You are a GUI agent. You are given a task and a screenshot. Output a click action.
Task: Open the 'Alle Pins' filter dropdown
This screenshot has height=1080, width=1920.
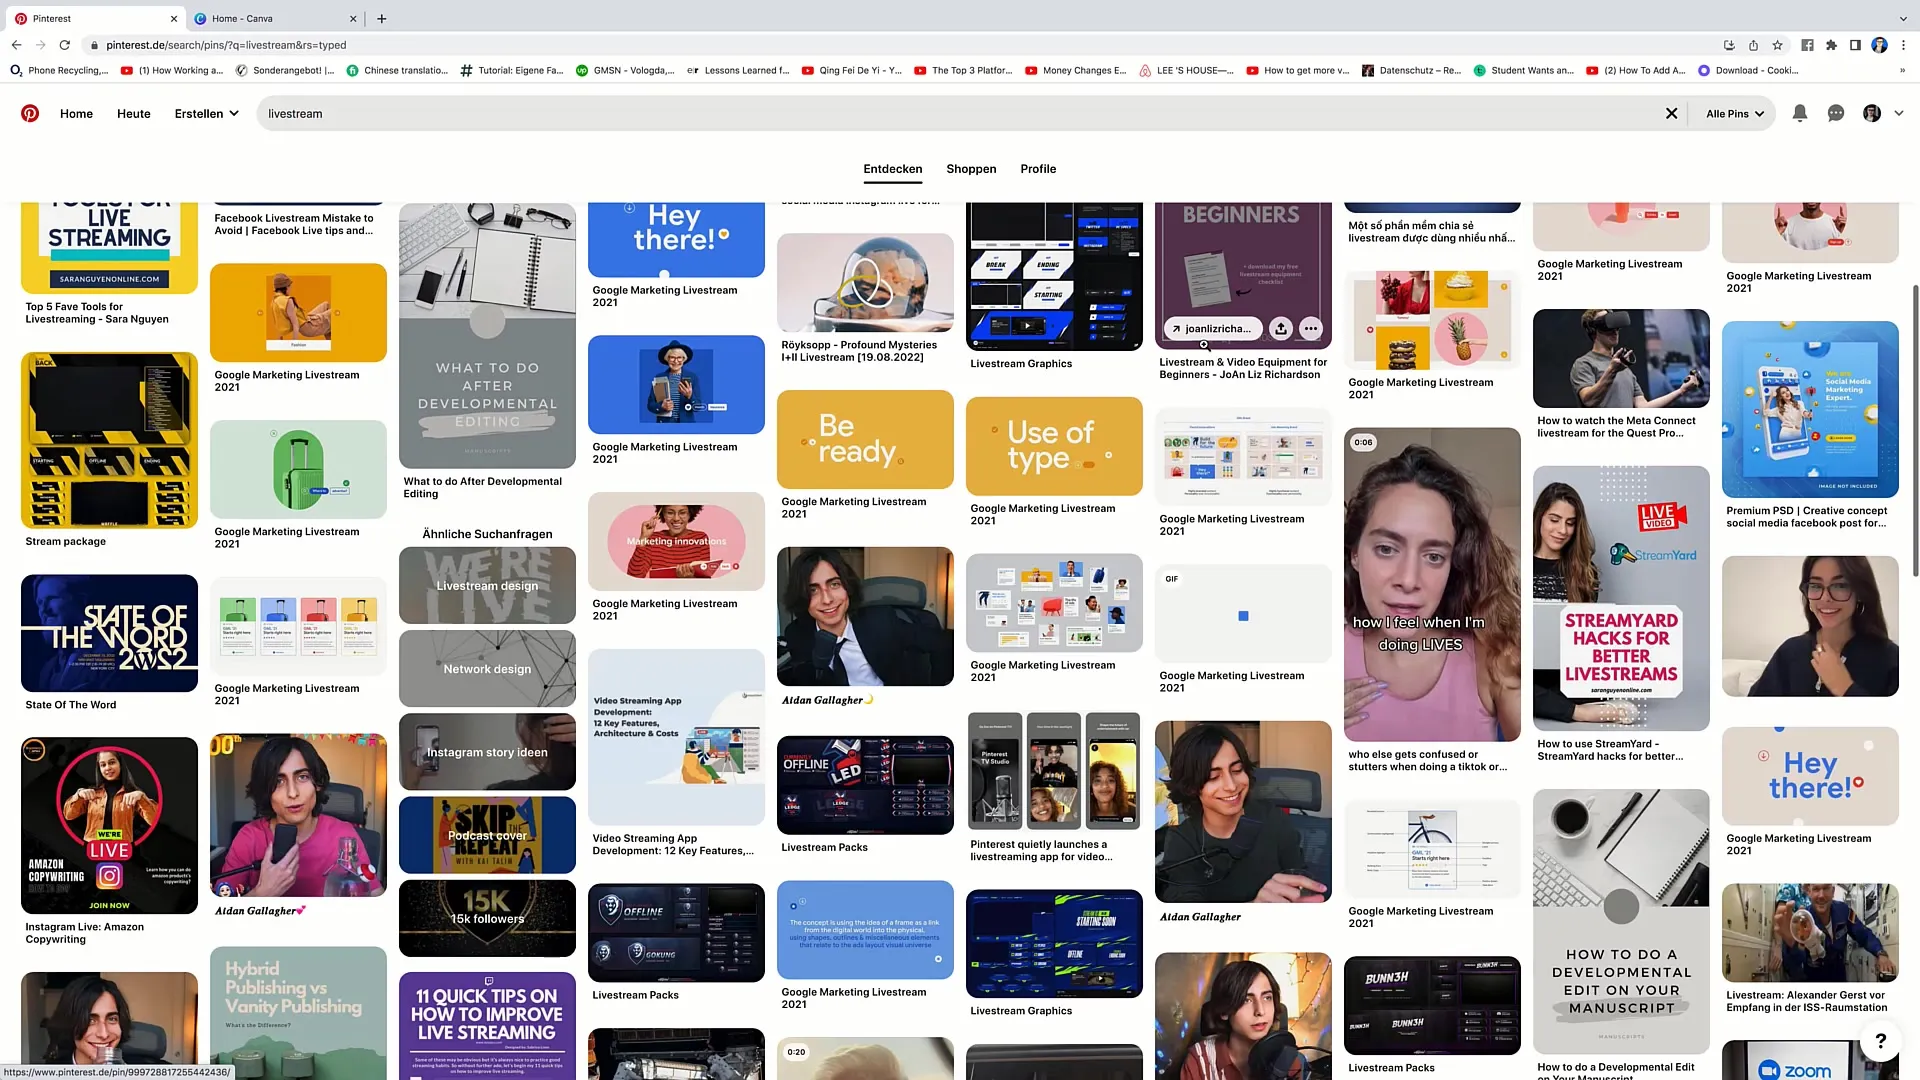pyautogui.click(x=1733, y=112)
